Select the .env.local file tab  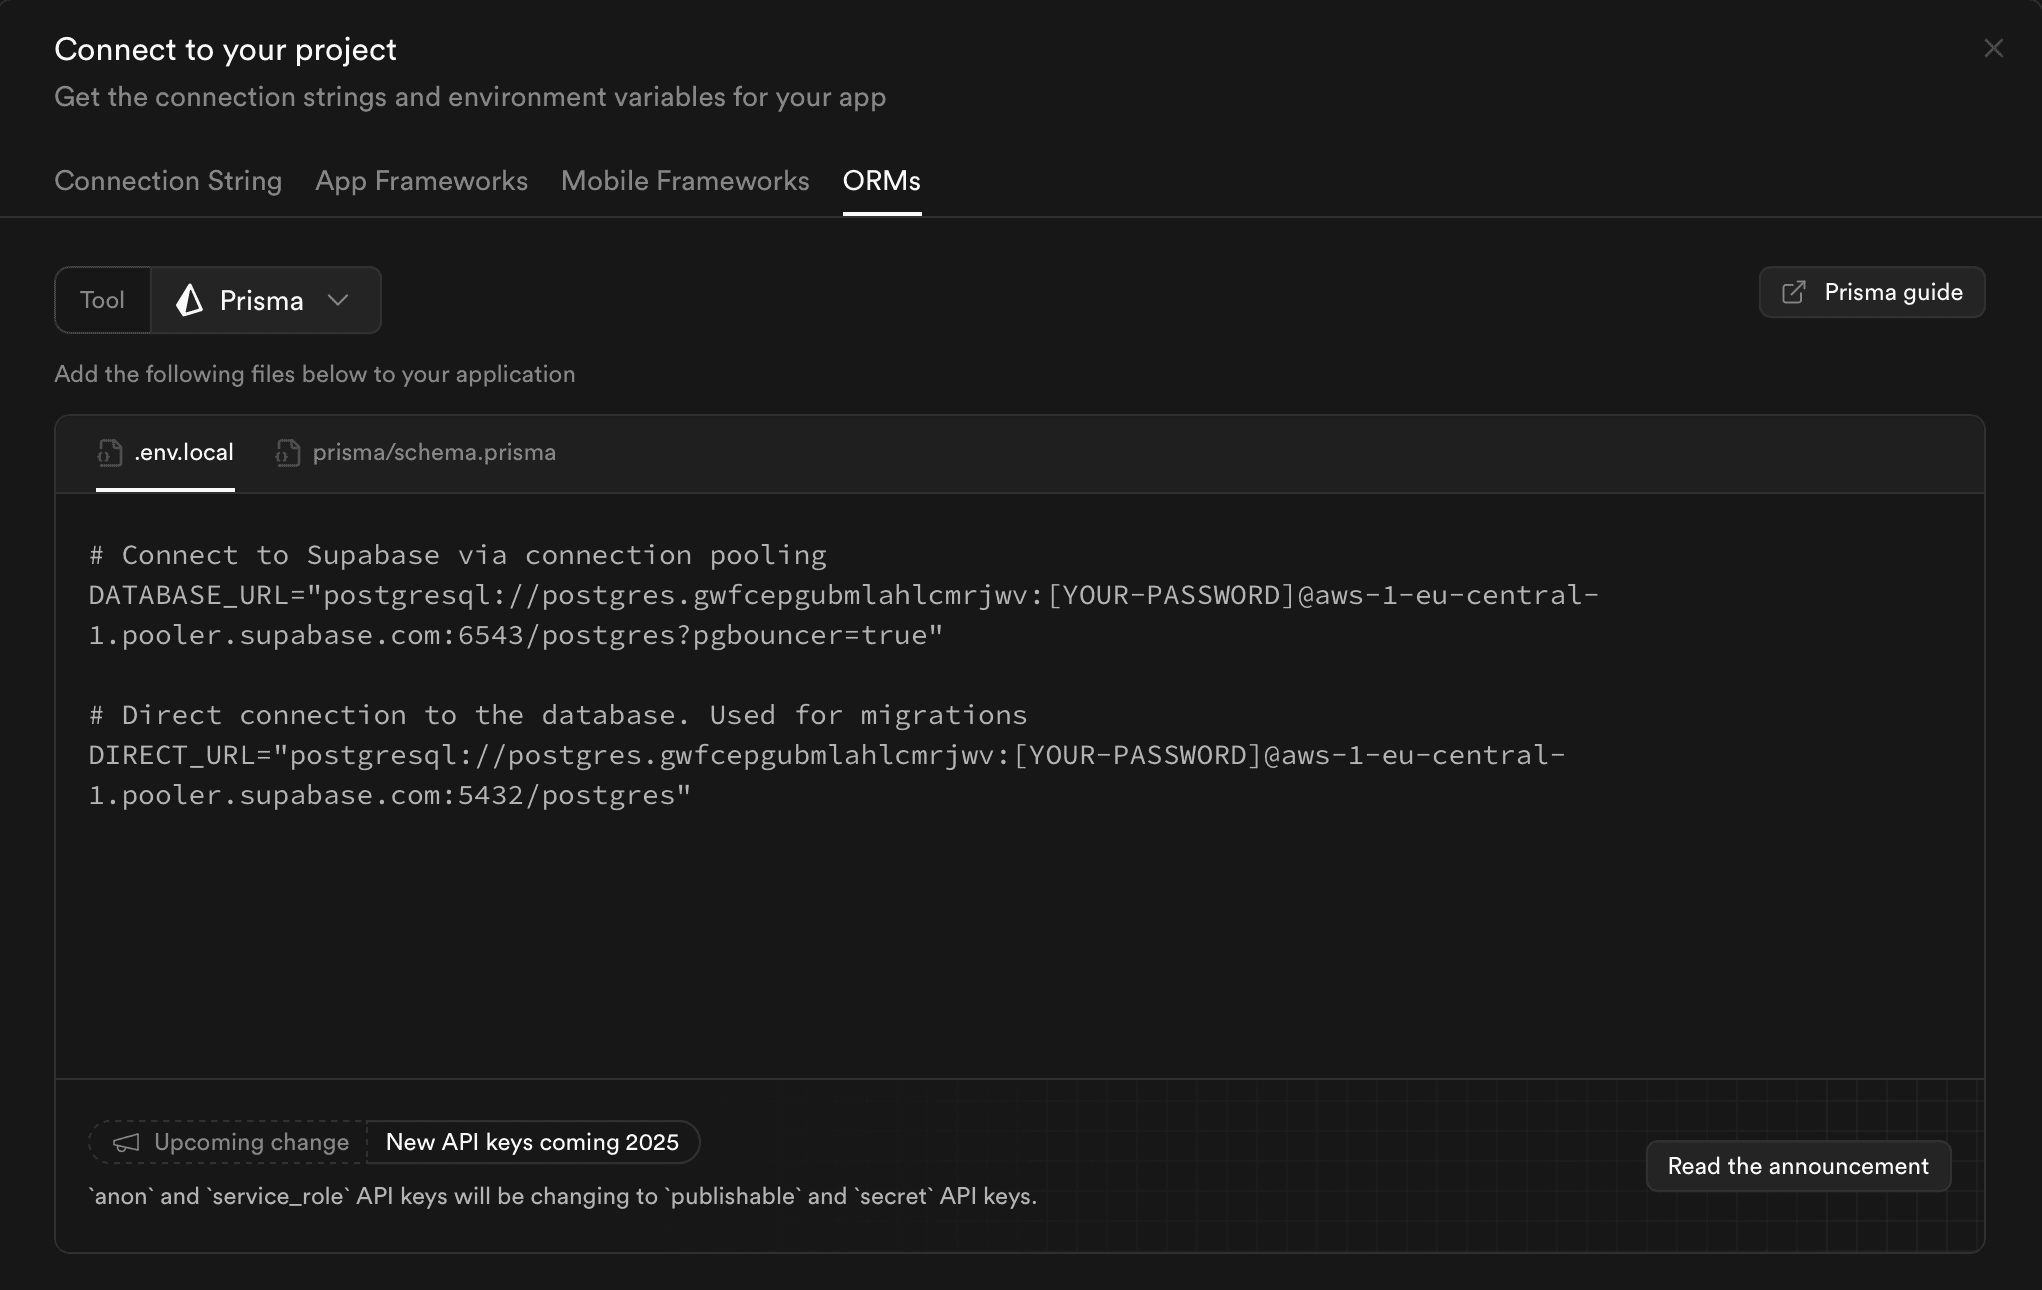tap(165, 452)
